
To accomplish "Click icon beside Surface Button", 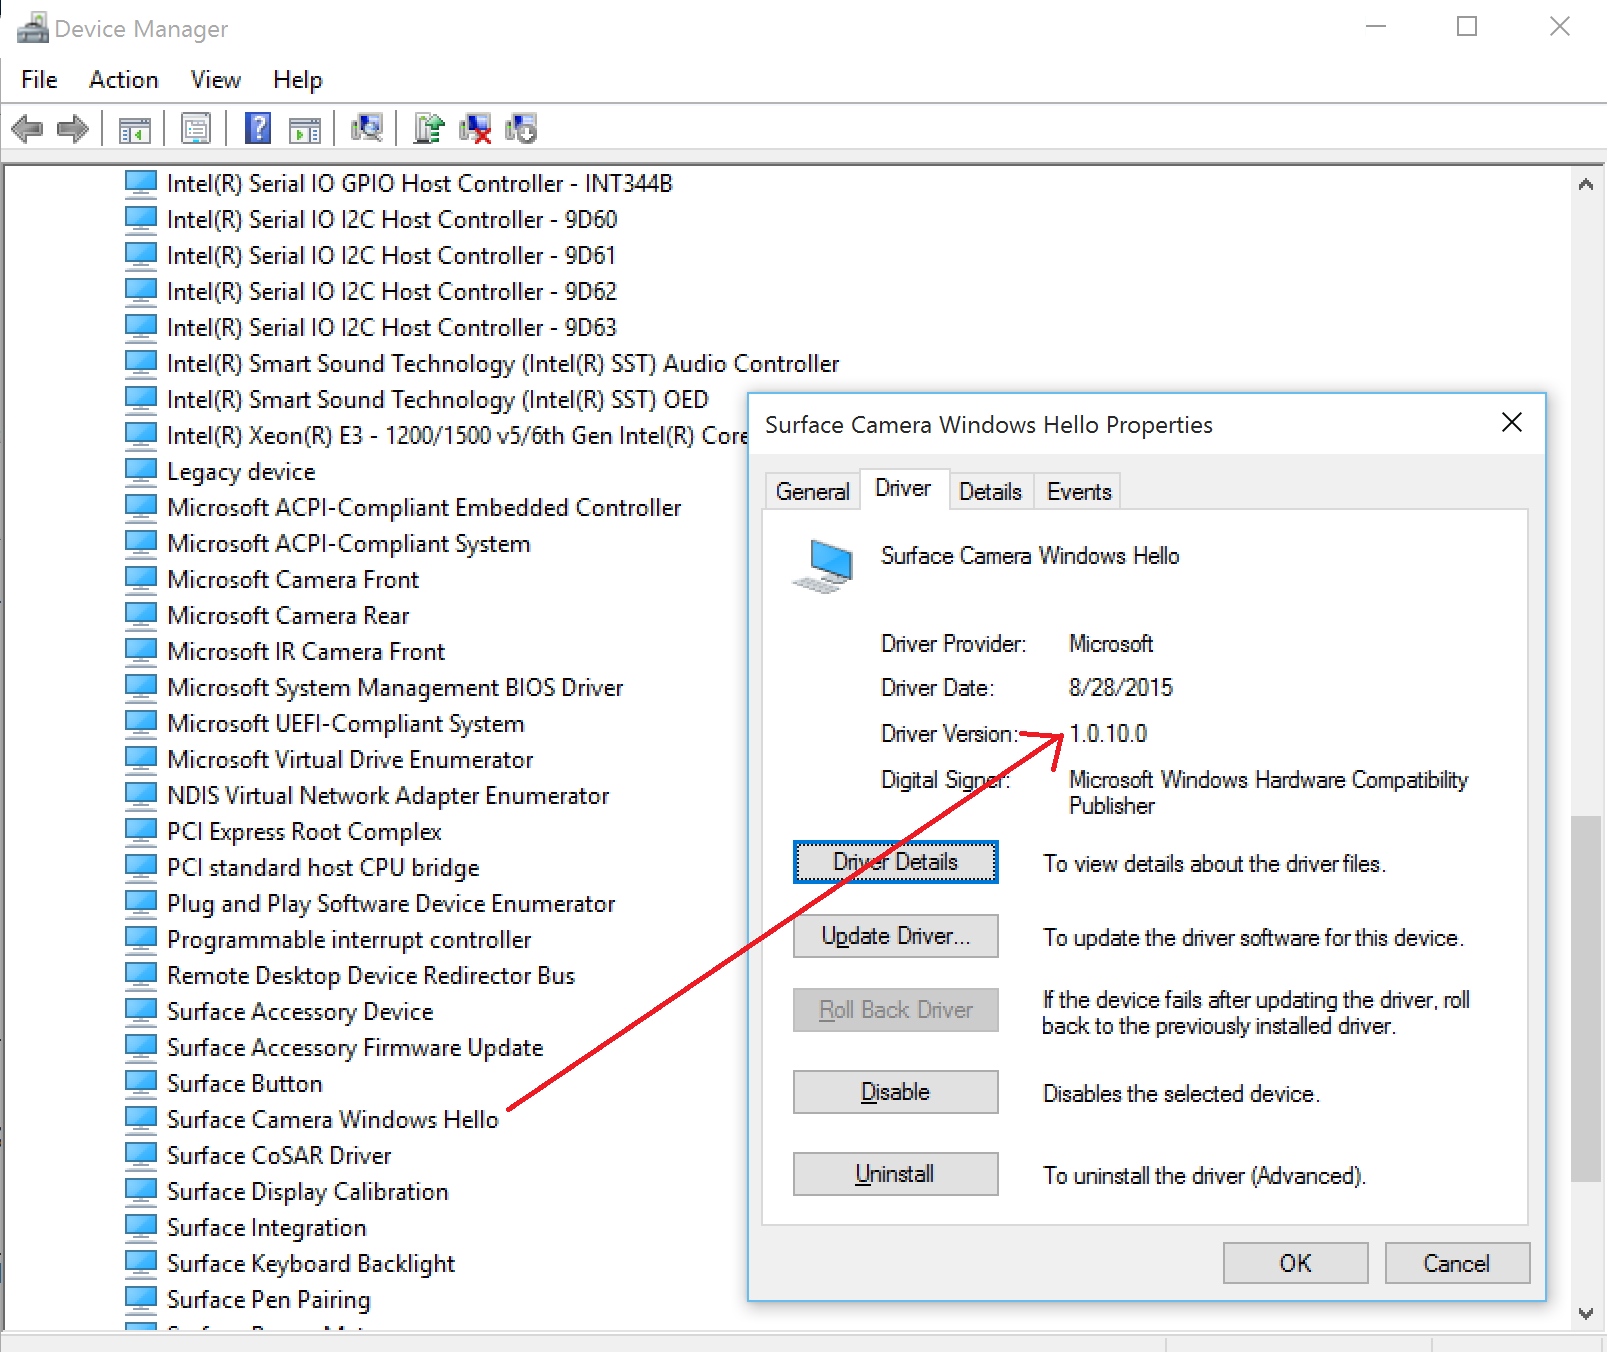I will (x=141, y=1083).
